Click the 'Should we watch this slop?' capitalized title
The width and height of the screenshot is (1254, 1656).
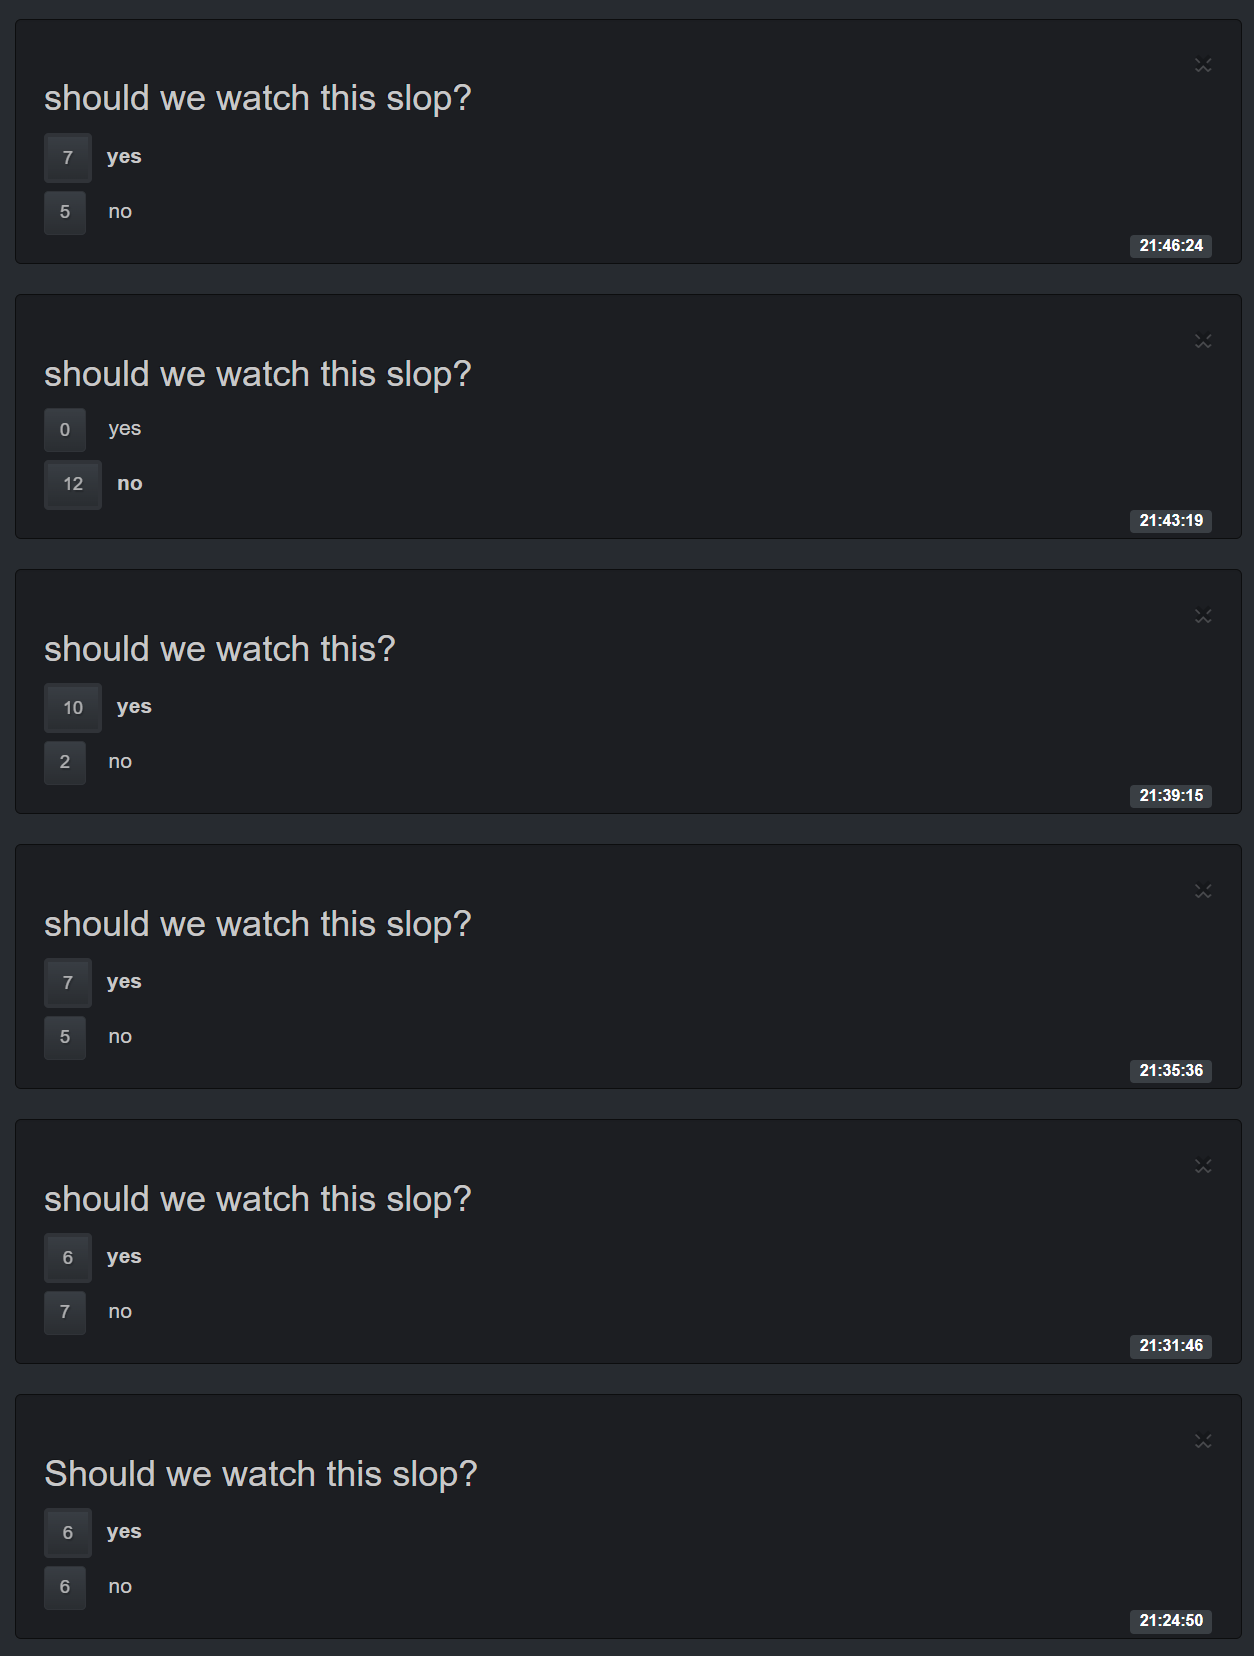260,1474
